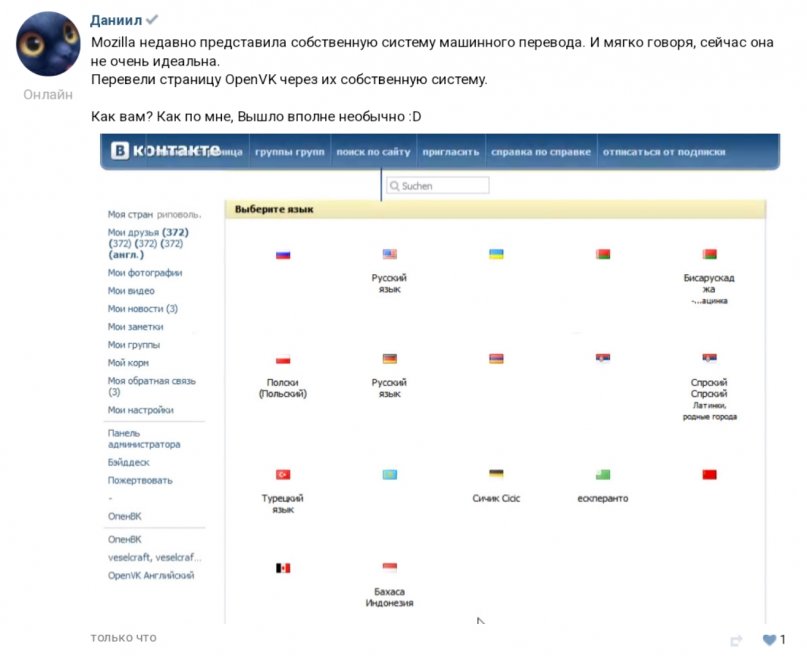Image resolution: width=807 pixels, height=662 pixels.
Task: Select Бахаса Индонезия label
Action: (390, 597)
